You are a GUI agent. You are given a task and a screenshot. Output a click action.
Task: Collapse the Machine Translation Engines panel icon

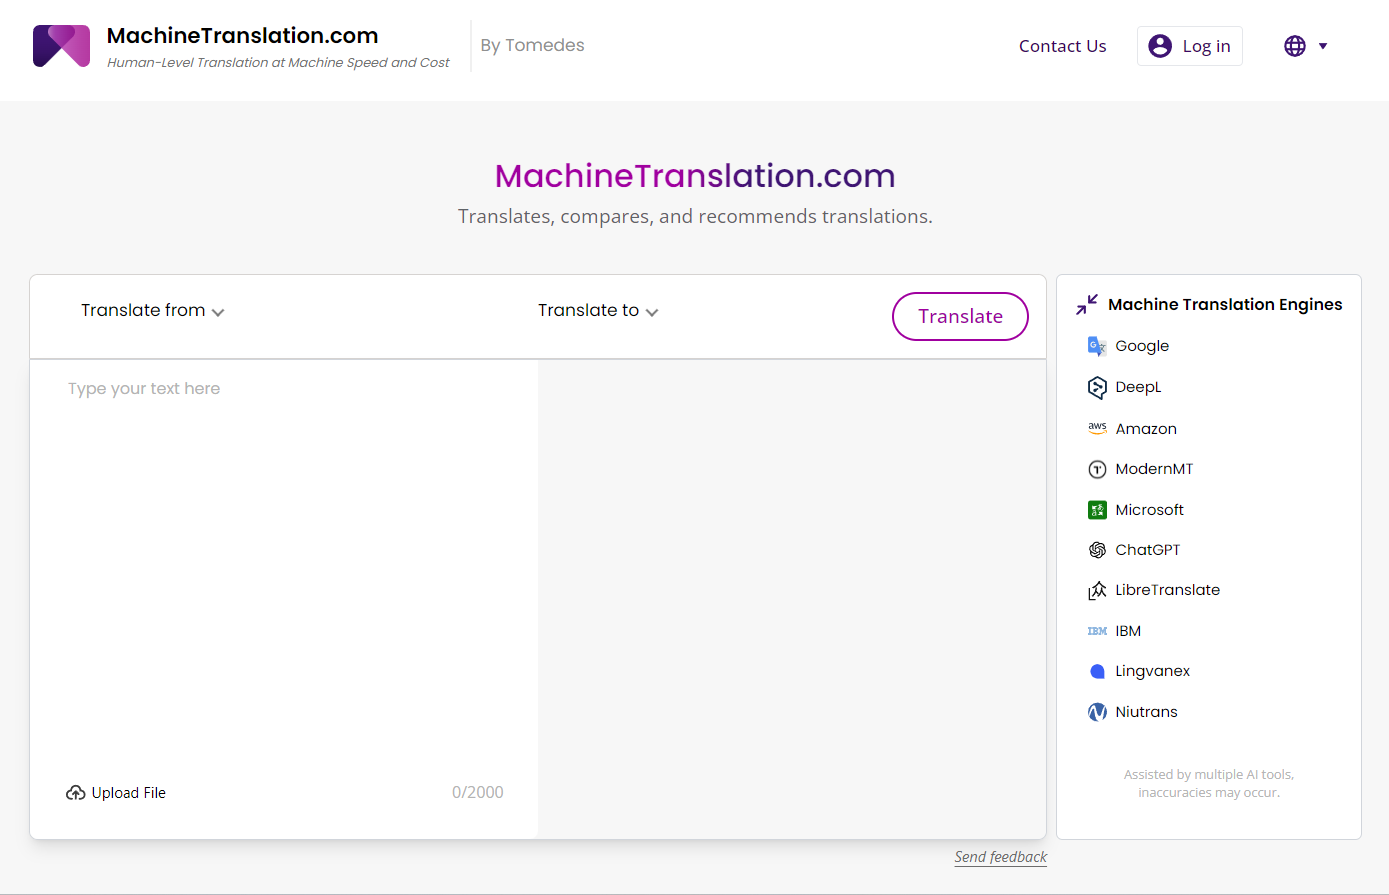click(x=1087, y=304)
